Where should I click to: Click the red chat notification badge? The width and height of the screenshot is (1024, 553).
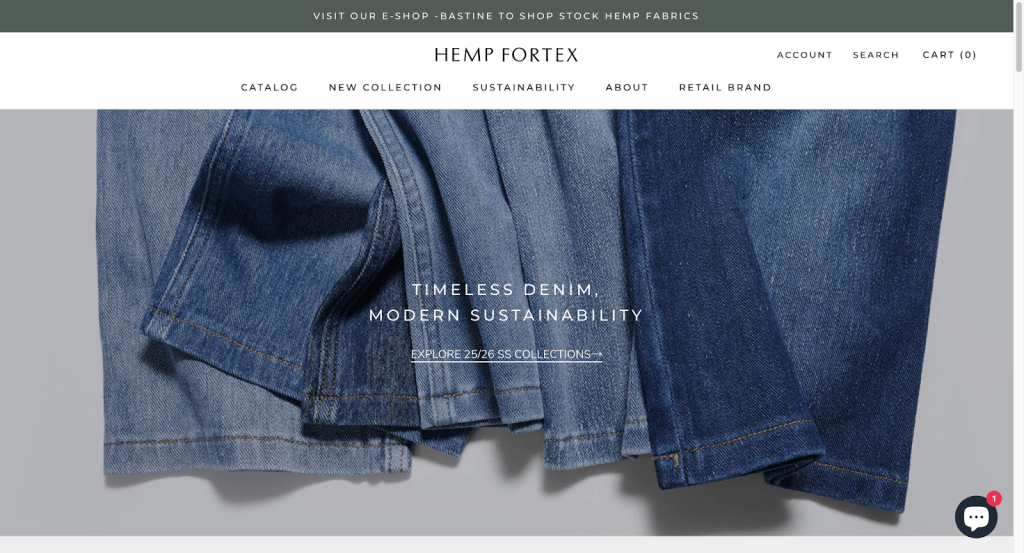pyautogui.click(x=993, y=499)
